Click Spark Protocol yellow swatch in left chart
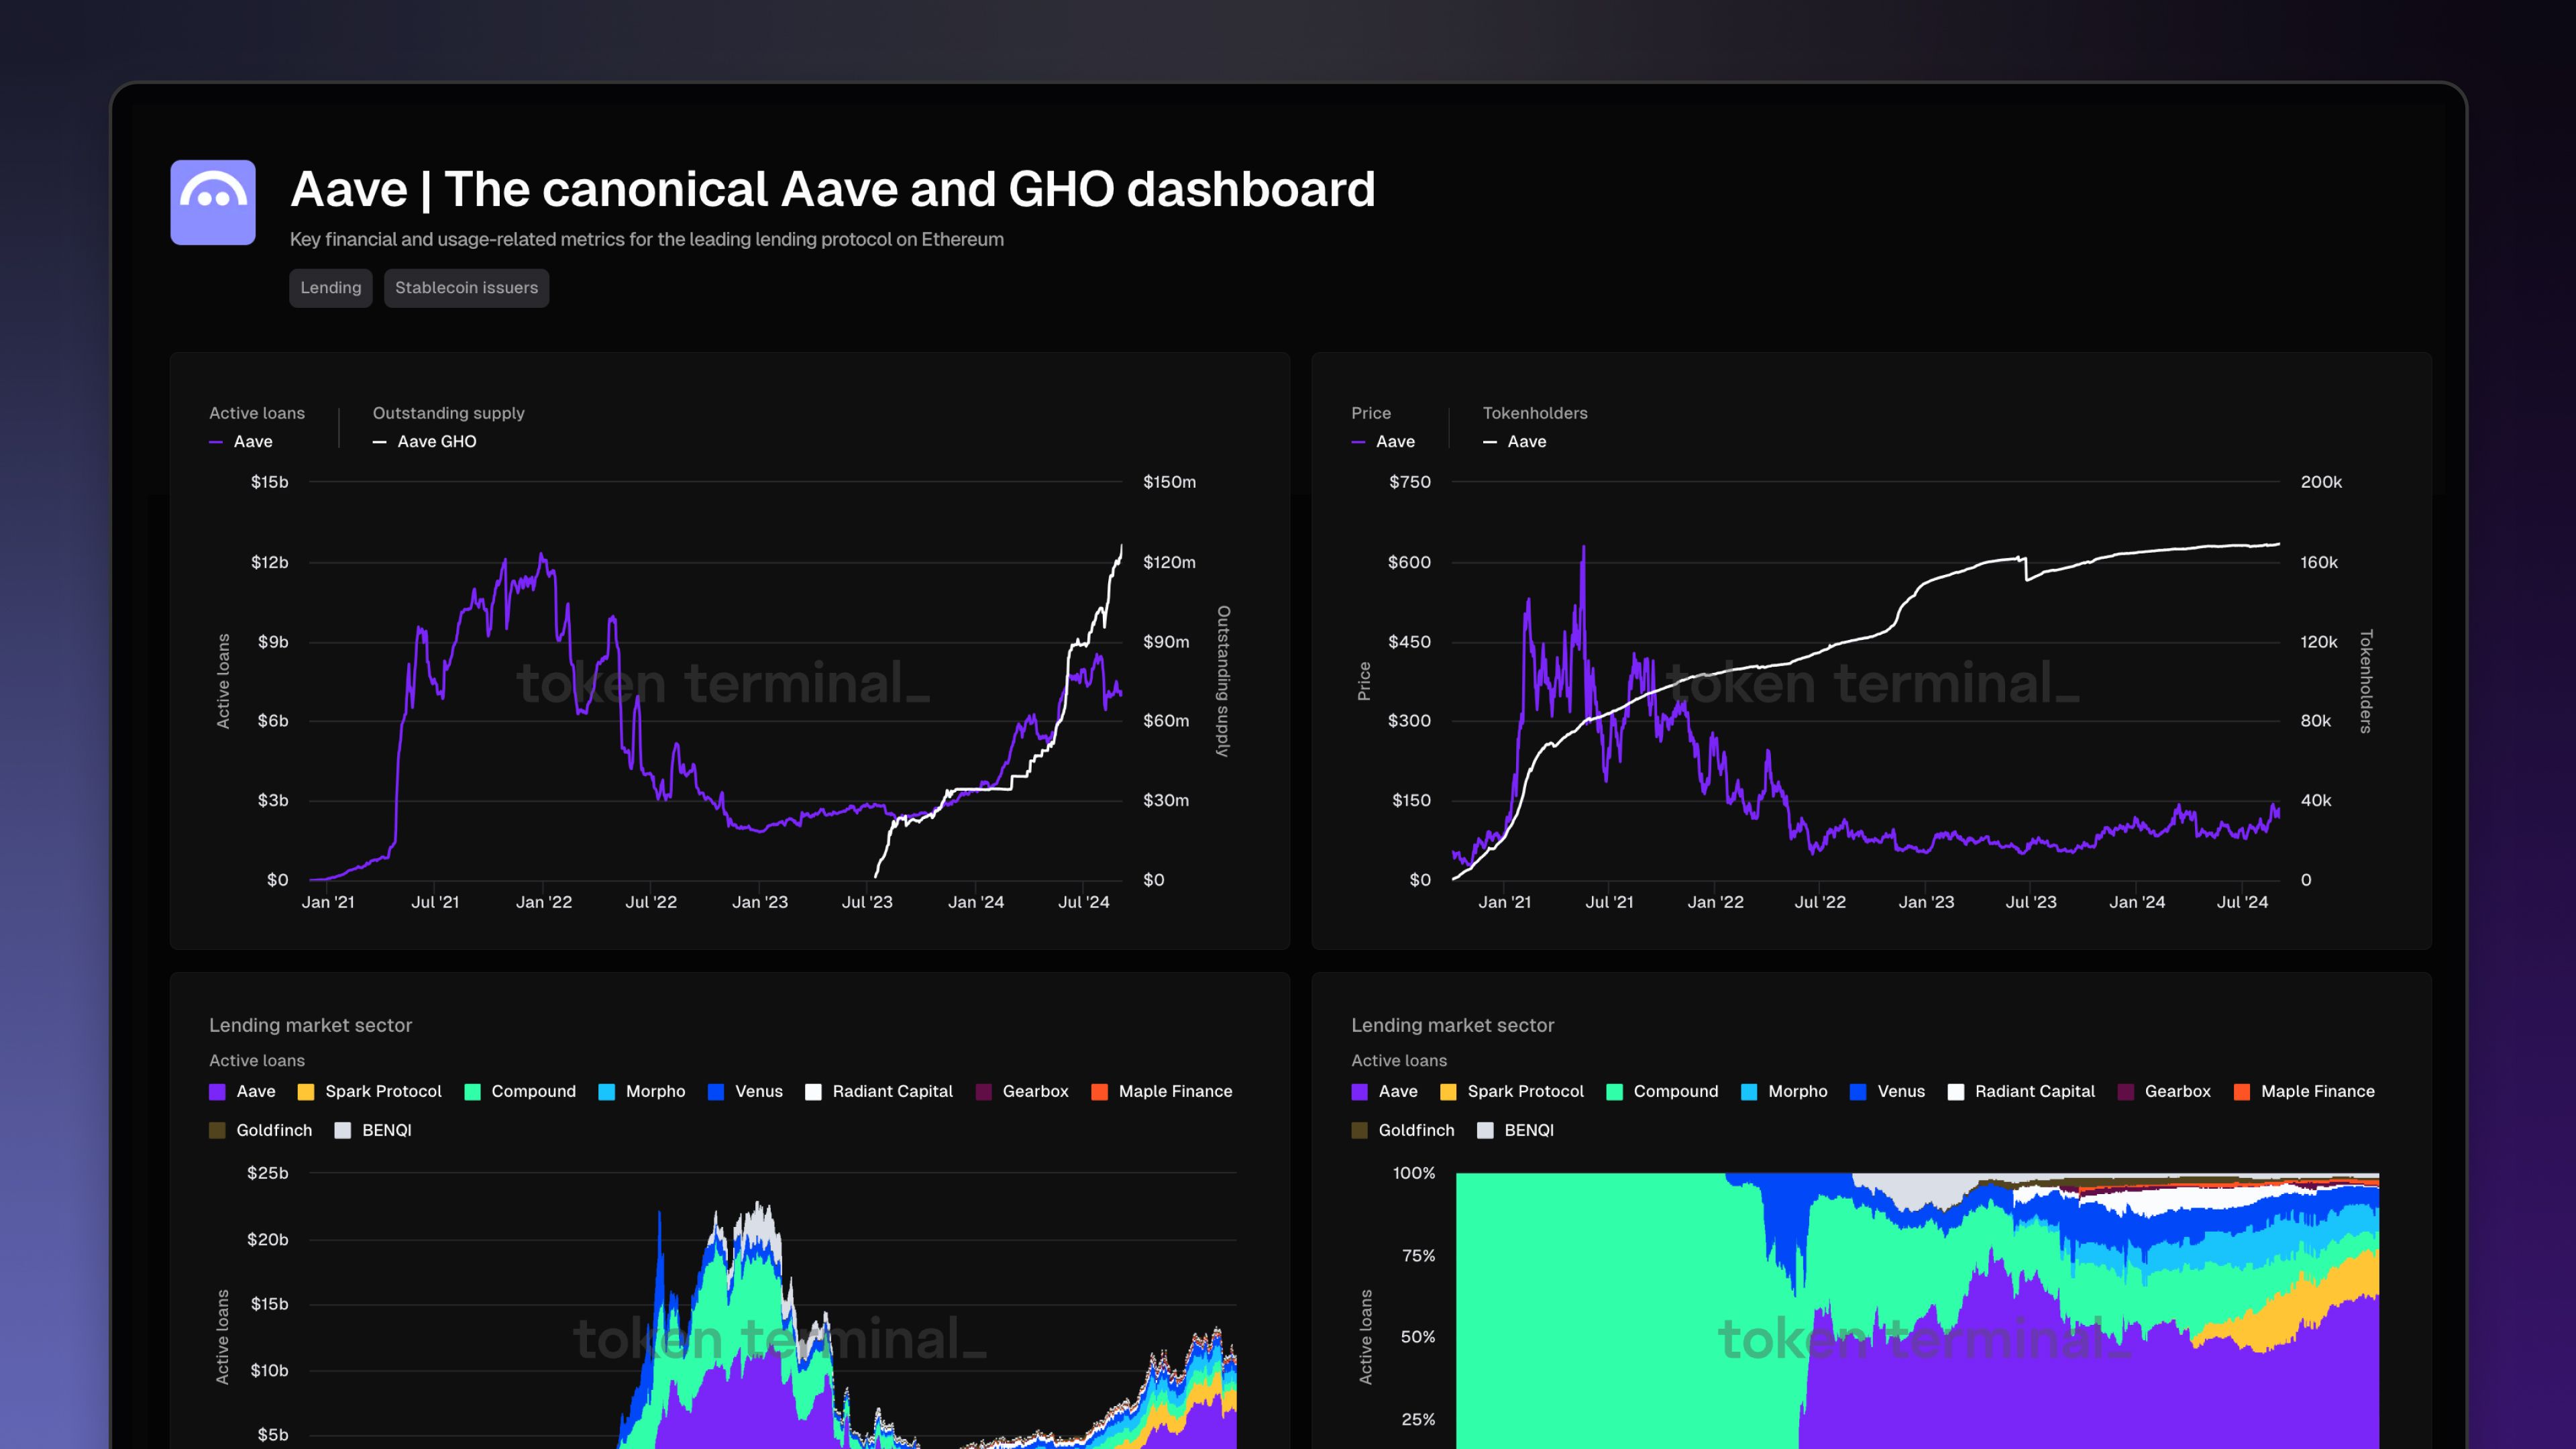Viewport: 2576px width, 1449px height. 306,1091
